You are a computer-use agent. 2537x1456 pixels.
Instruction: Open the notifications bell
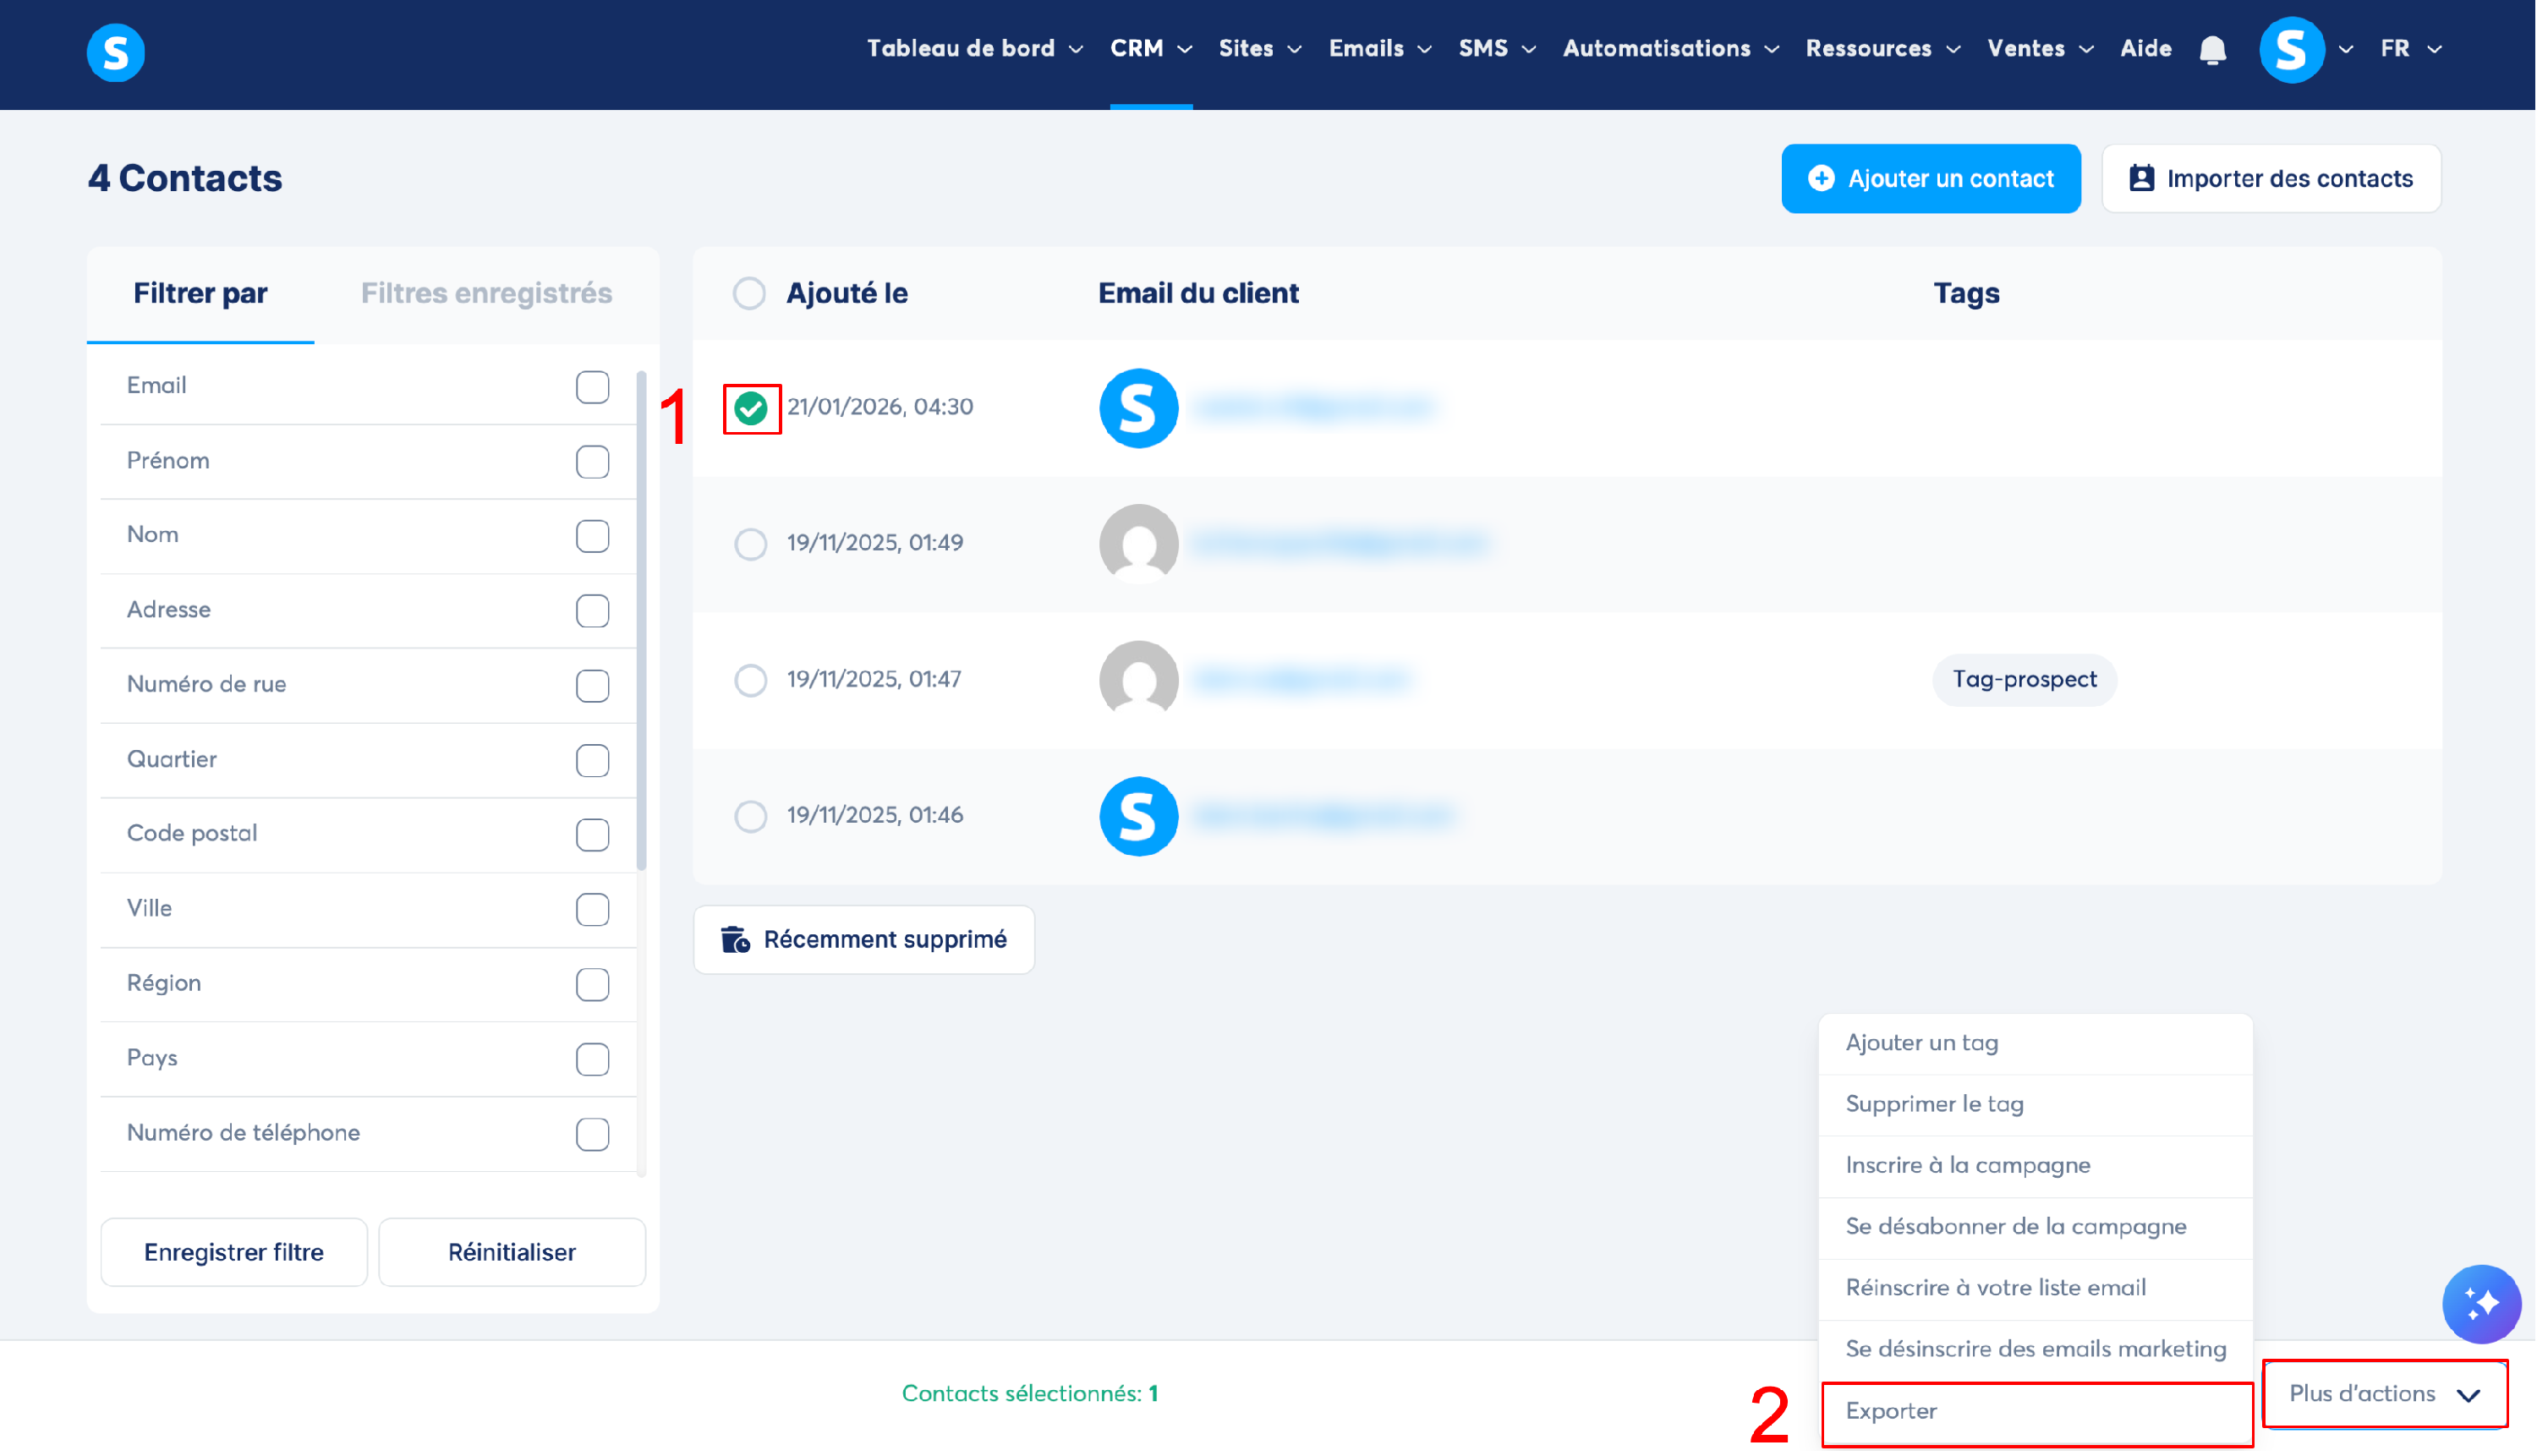click(2212, 50)
